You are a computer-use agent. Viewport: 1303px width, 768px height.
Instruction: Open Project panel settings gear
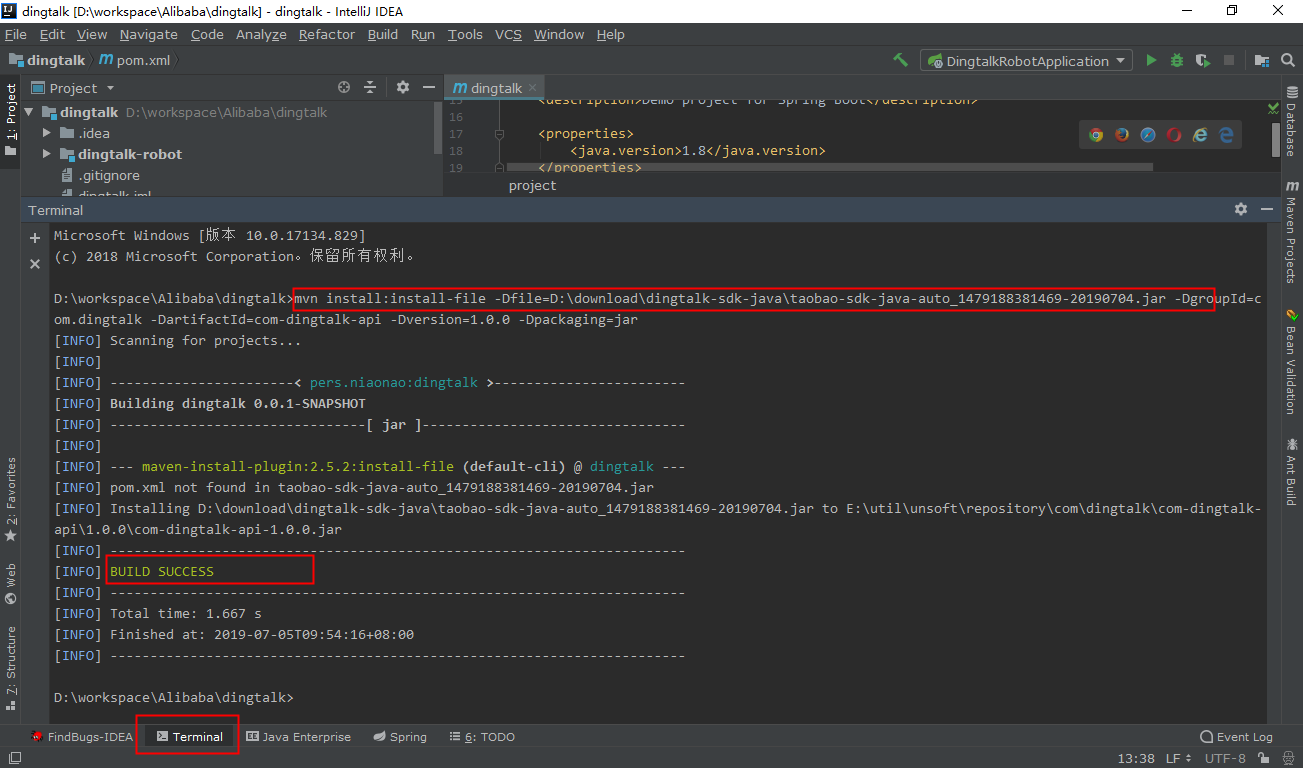click(403, 87)
